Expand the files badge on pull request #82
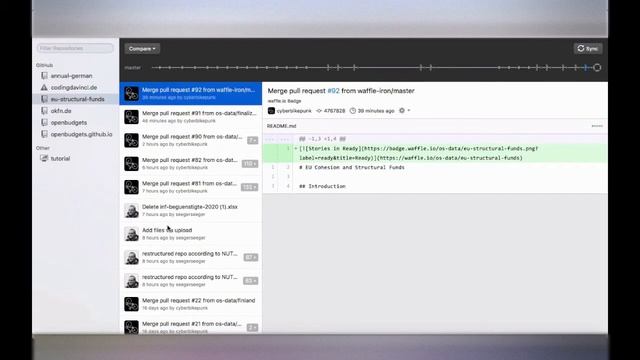Screen dimensions: 640x360 pos(250,164)
